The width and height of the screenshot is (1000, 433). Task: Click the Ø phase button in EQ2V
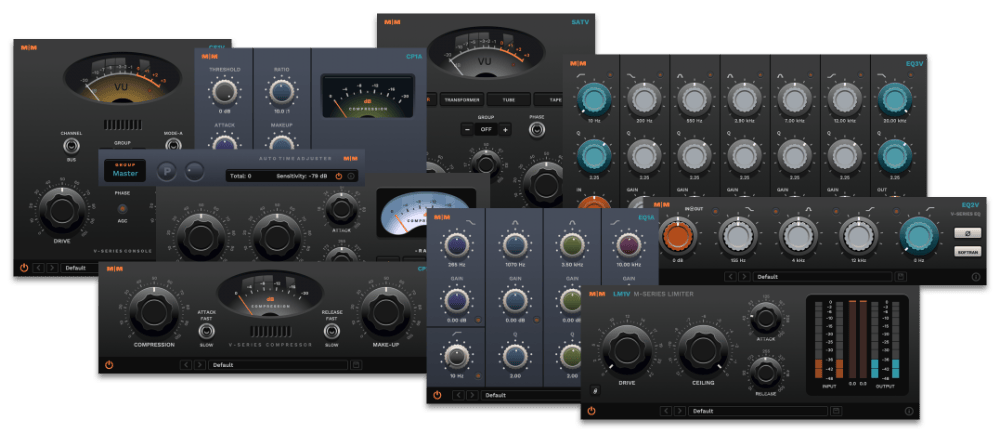click(x=967, y=233)
